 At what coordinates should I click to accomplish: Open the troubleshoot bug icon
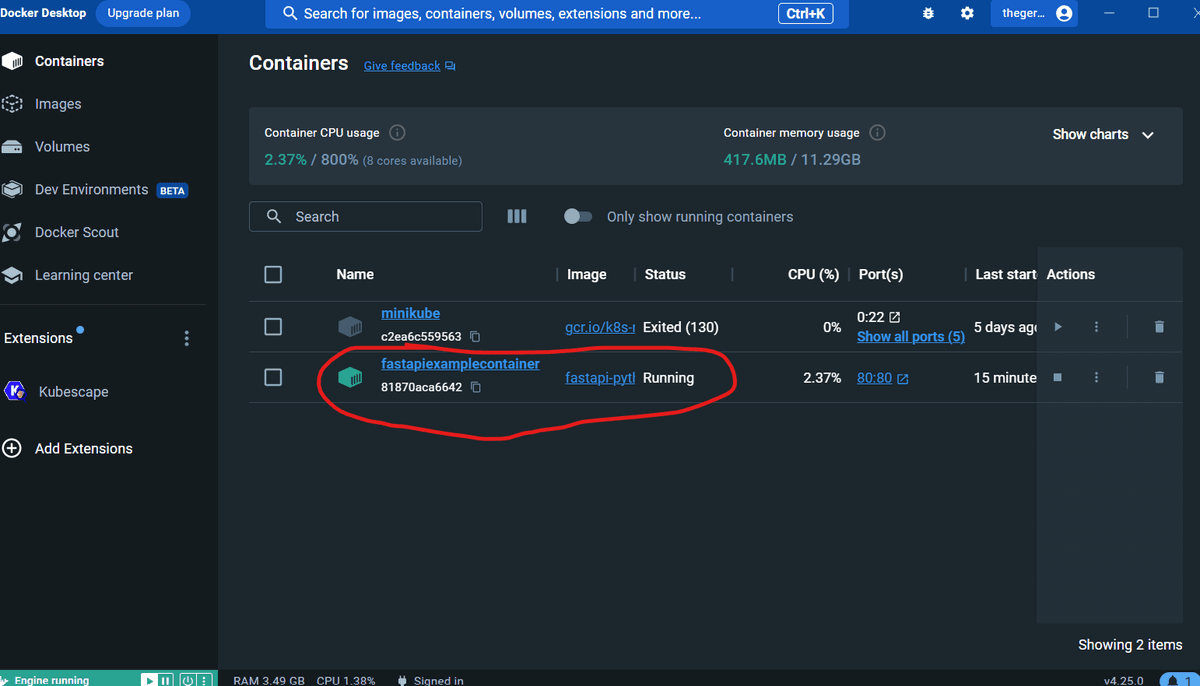928,14
